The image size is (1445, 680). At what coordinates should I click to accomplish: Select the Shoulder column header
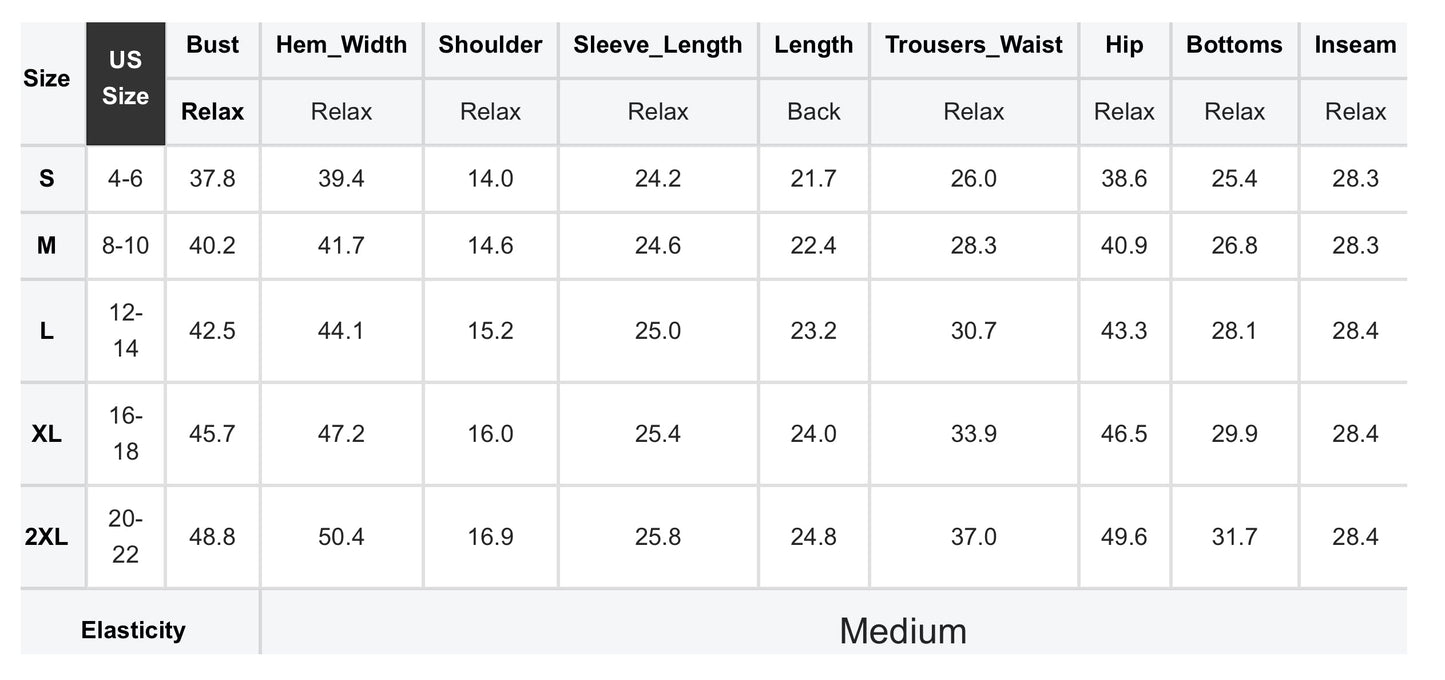pos(490,45)
